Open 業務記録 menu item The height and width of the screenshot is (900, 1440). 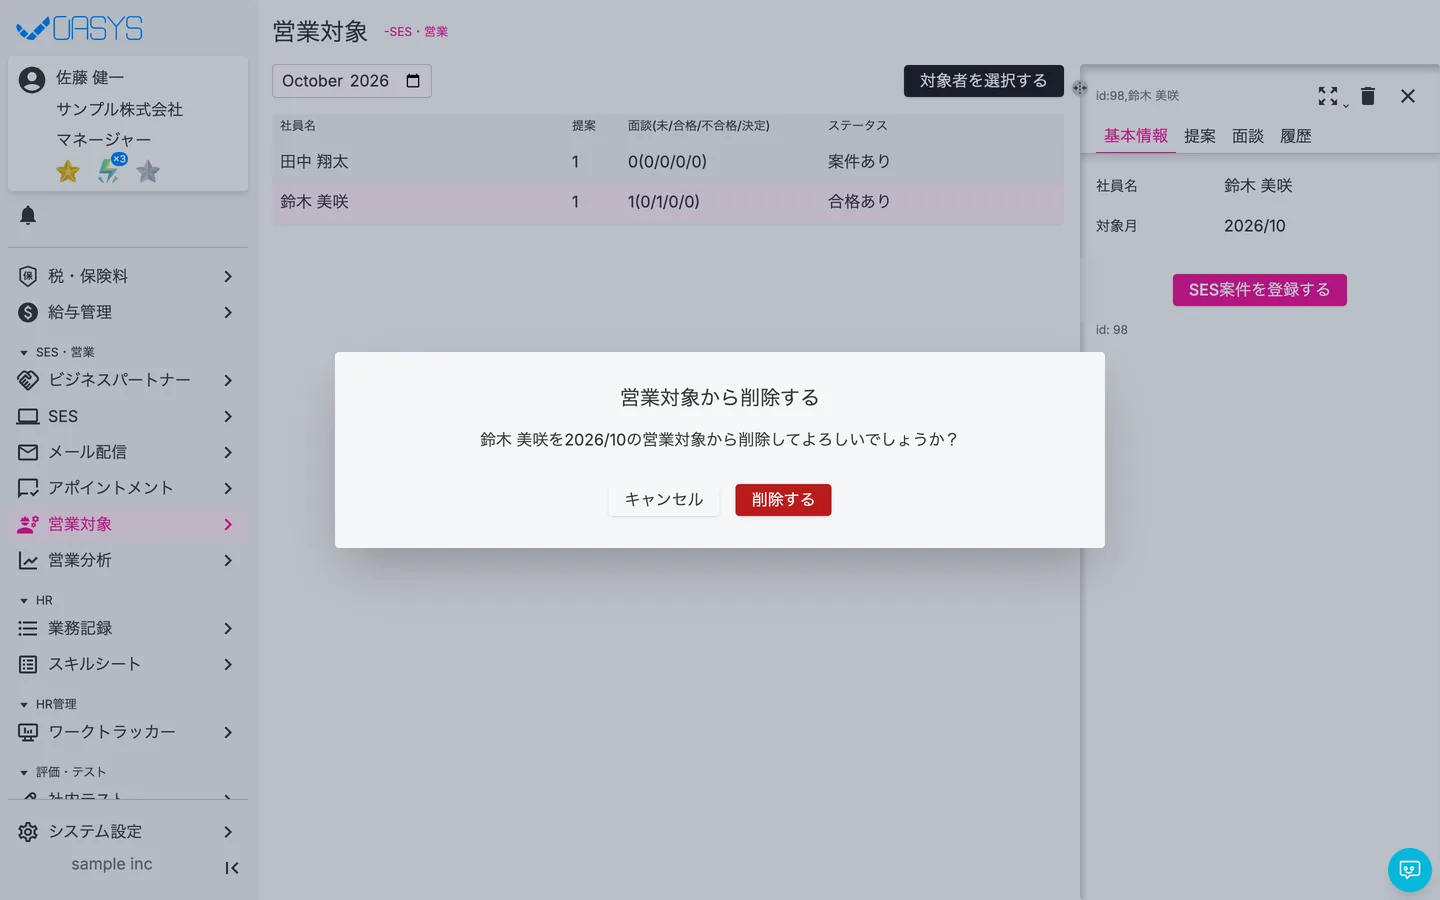[128, 628]
